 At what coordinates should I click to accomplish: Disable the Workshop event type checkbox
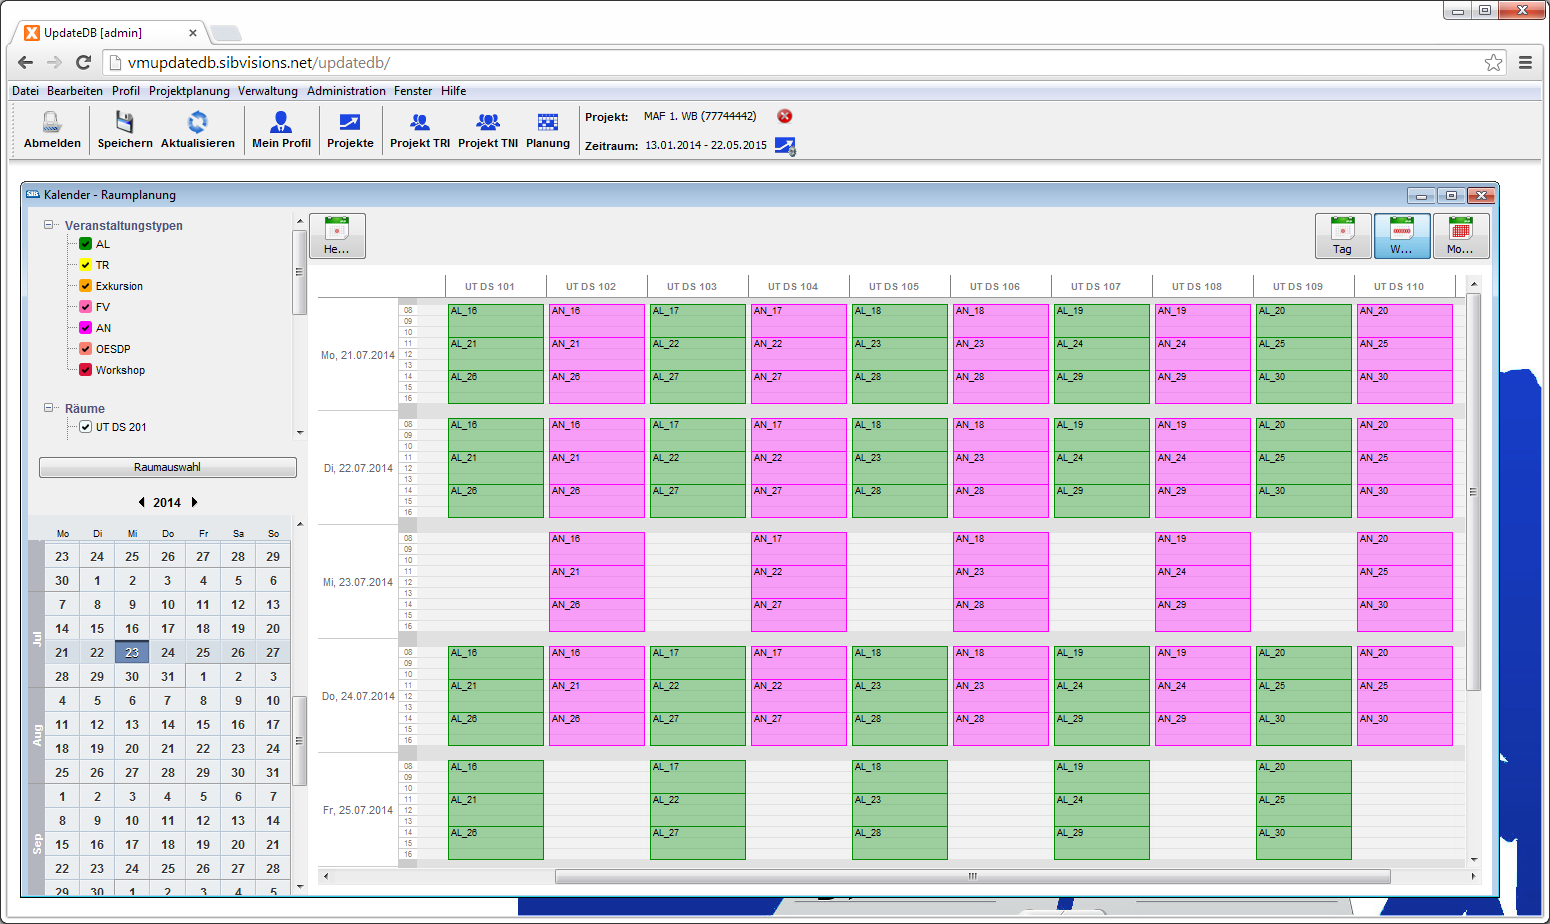(x=85, y=370)
